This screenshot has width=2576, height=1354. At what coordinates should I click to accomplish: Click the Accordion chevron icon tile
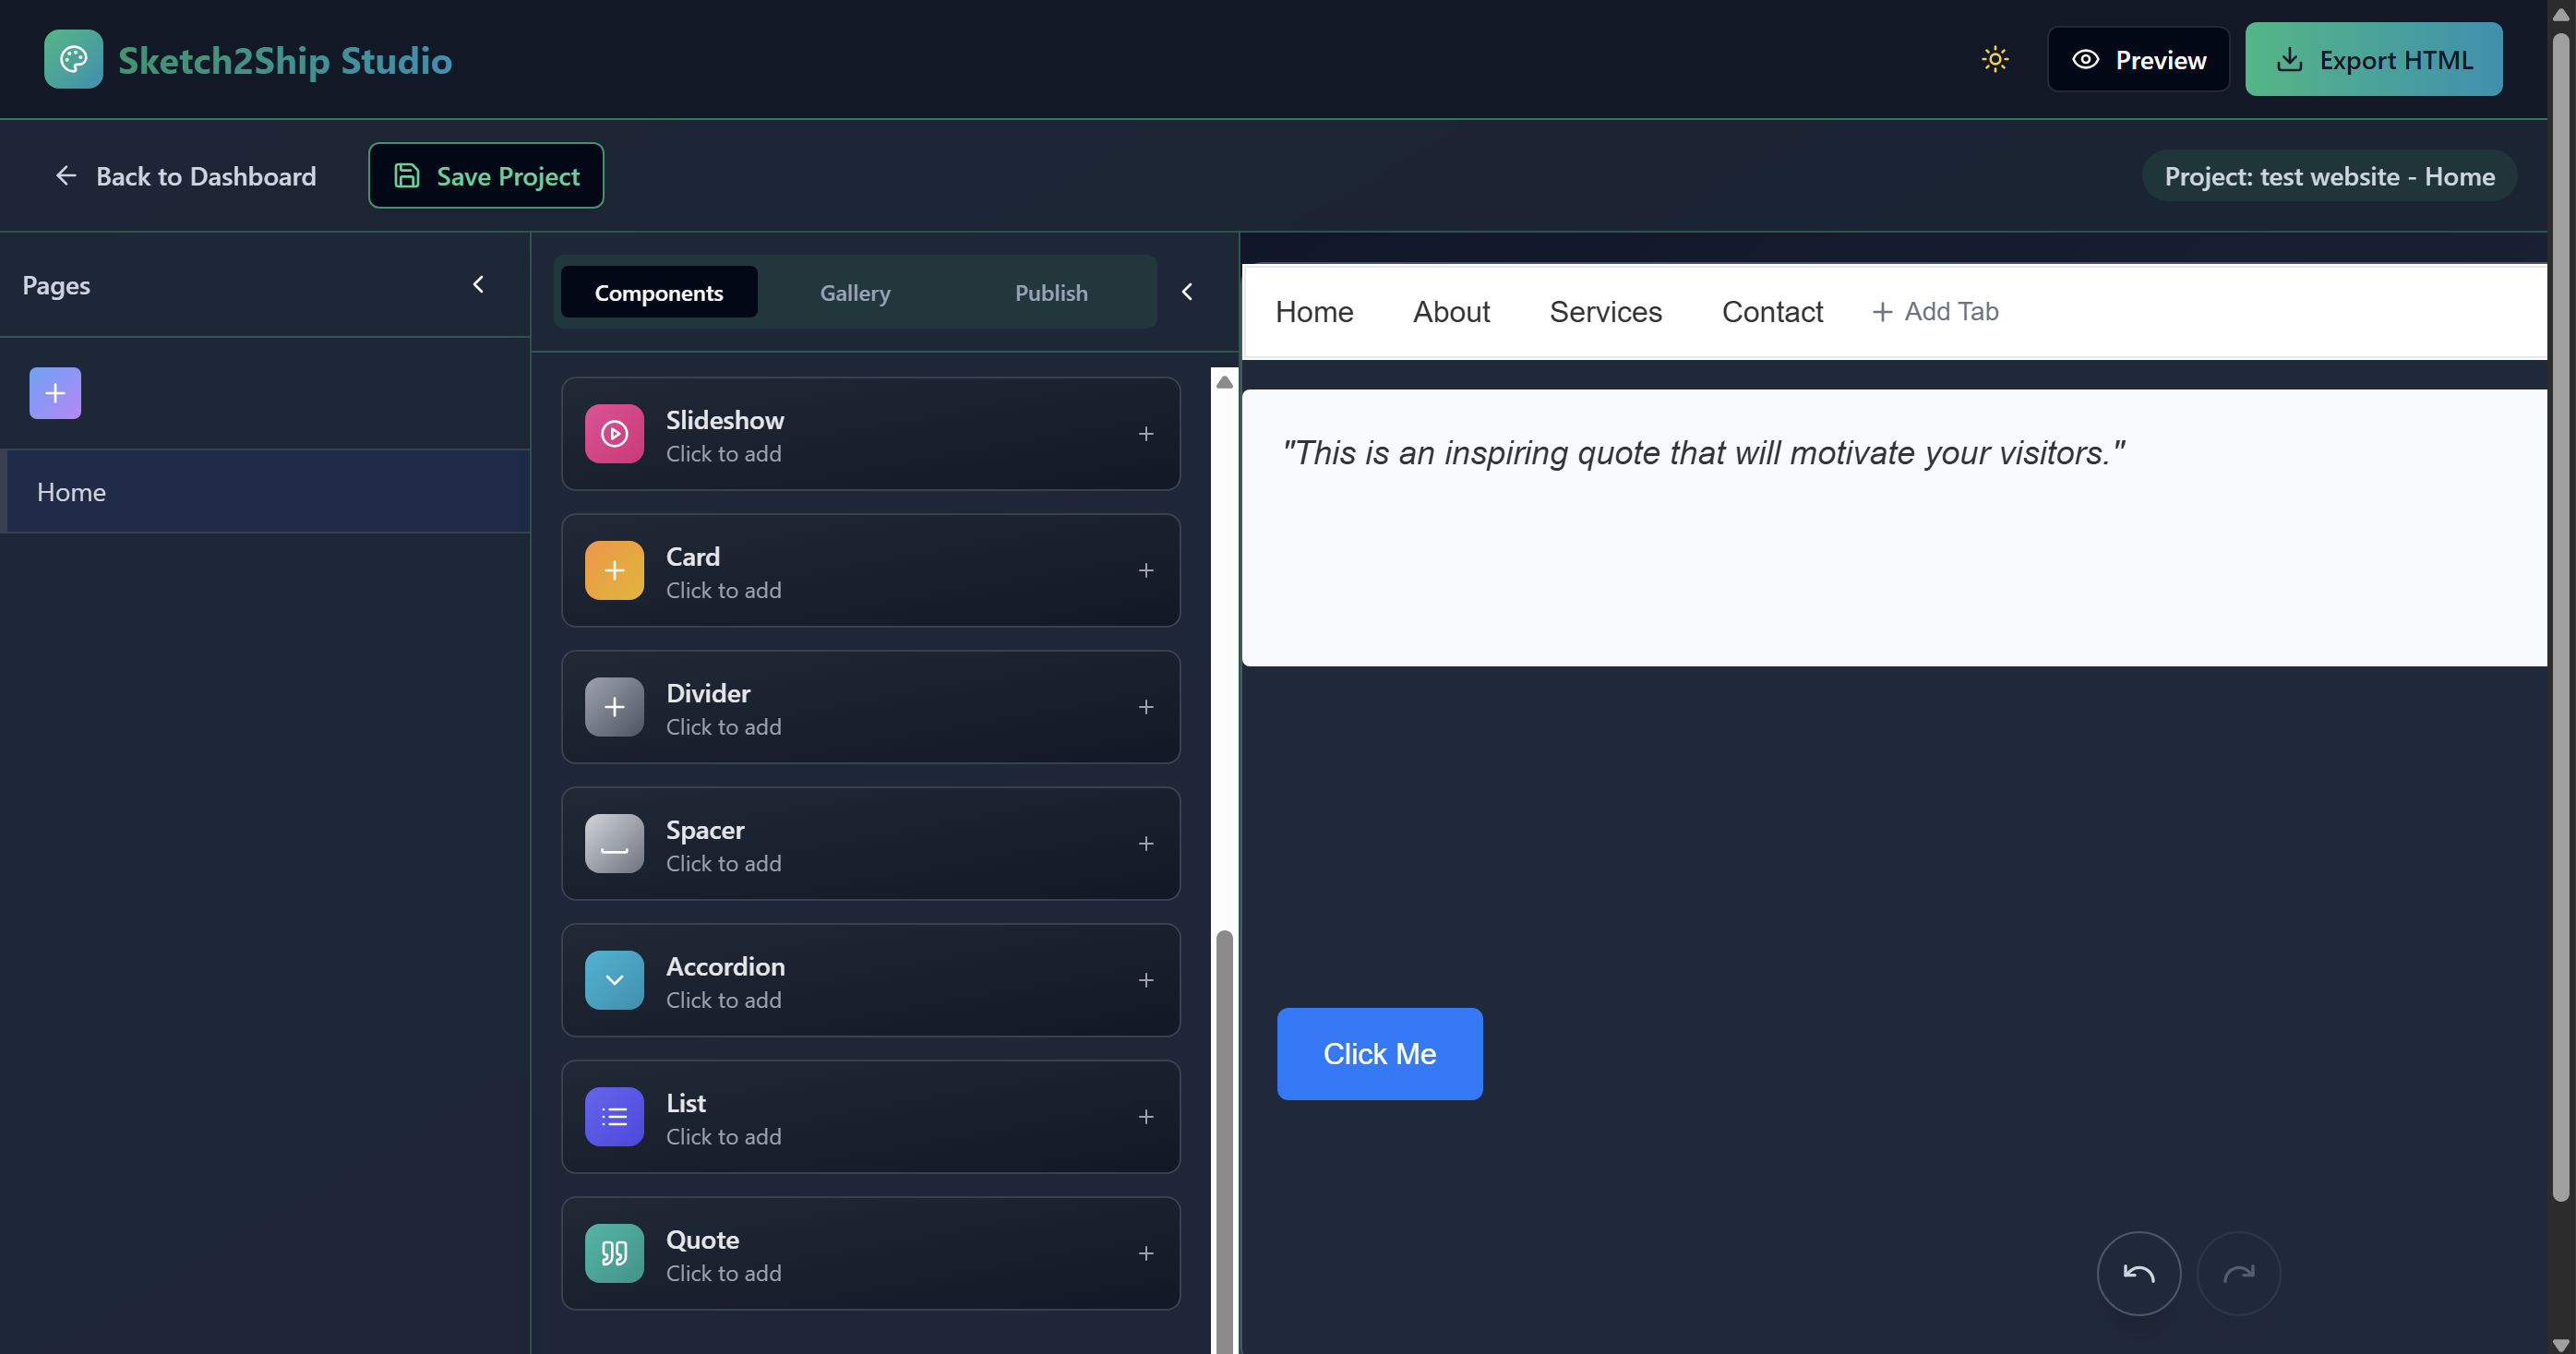pyautogui.click(x=614, y=980)
